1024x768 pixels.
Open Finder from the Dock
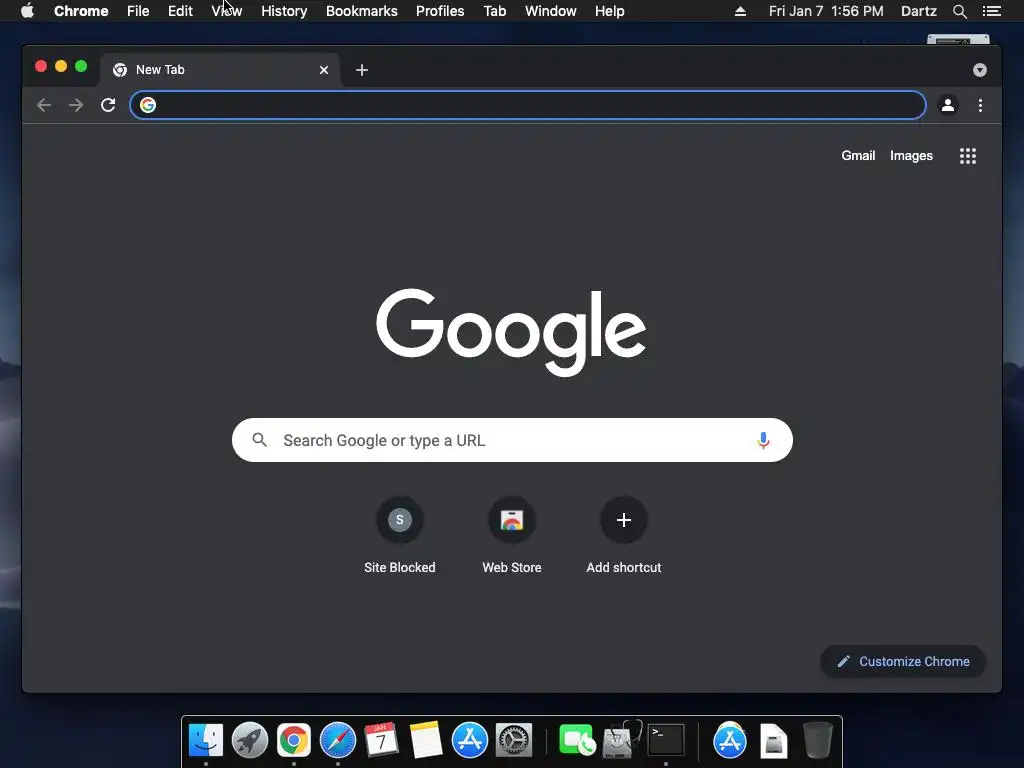206,741
